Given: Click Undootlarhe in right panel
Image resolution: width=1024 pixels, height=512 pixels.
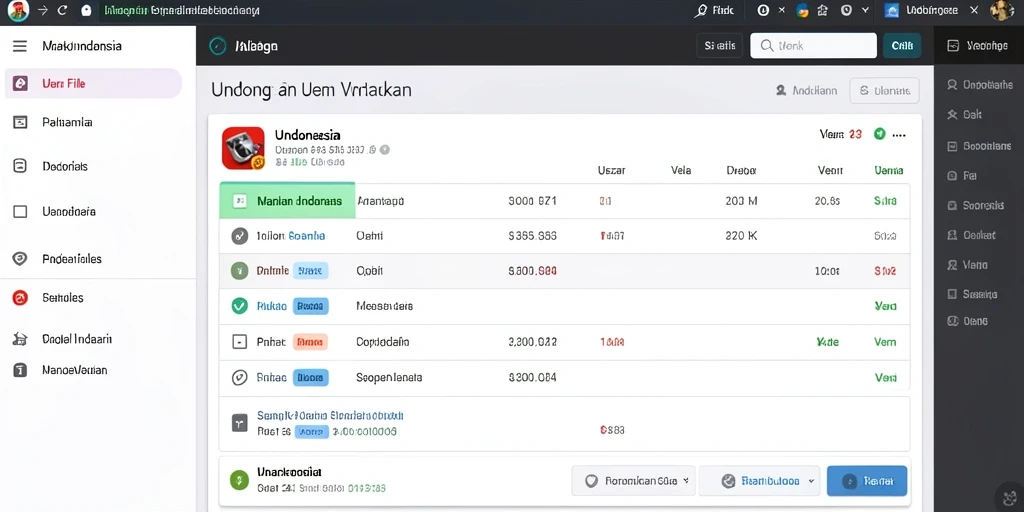Looking at the screenshot, I should tap(980, 85).
